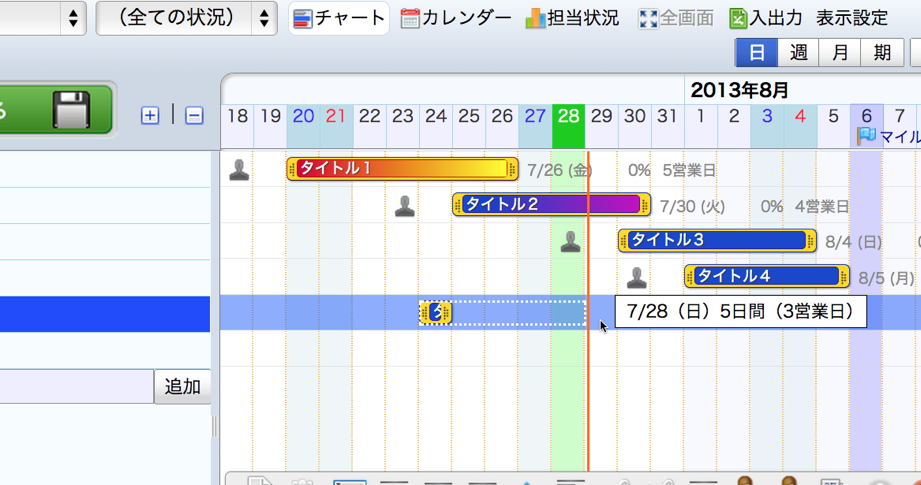Select the タイトル4 task bar
The width and height of the screenshot is (921, 485).
[x=767, y=276]
